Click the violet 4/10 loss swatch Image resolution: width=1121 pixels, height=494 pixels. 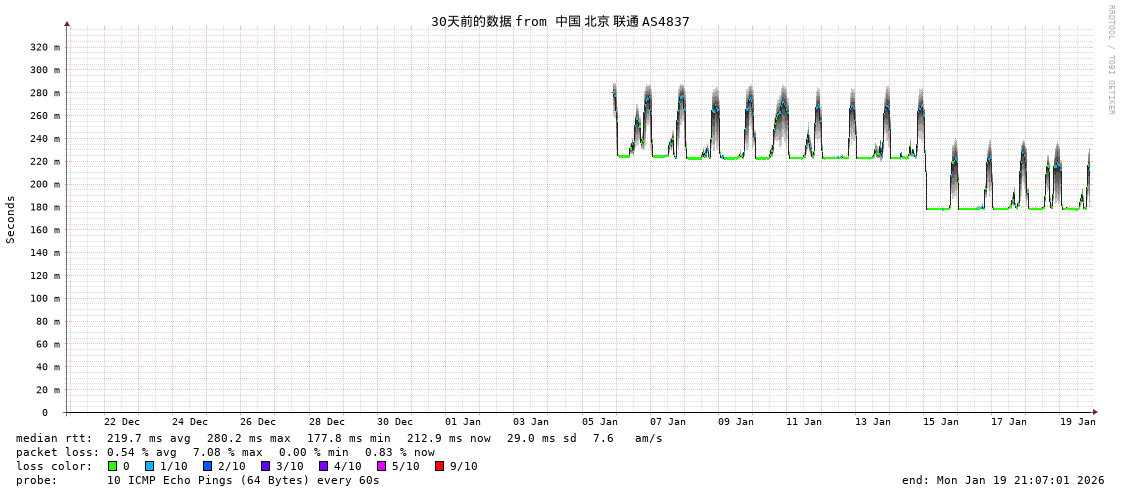pos(323,466)
